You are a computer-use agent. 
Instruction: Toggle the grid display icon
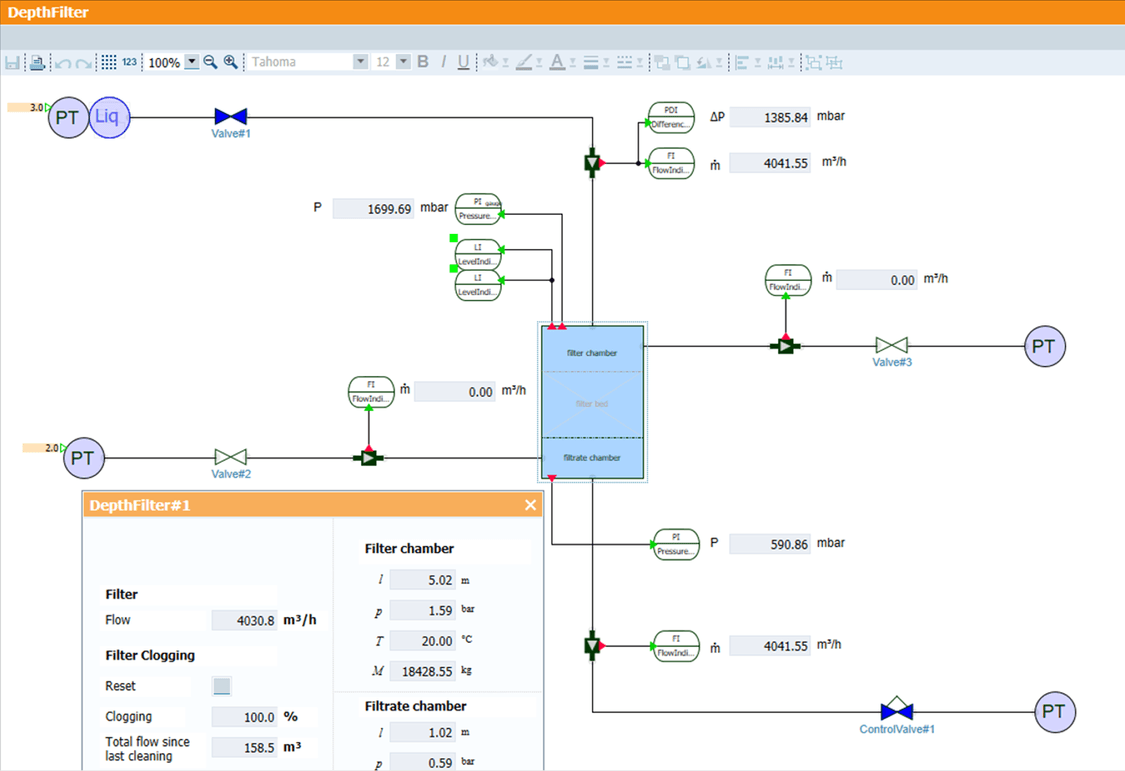click(109, 62)
